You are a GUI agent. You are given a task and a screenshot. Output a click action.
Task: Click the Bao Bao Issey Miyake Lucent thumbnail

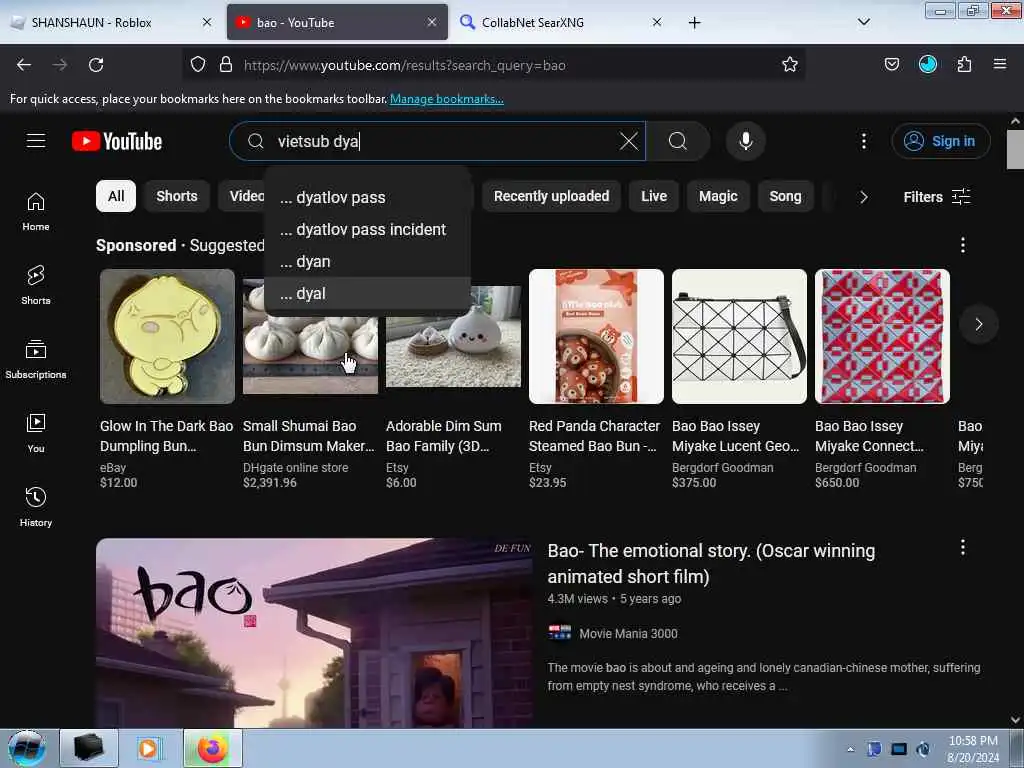[739, 336]
